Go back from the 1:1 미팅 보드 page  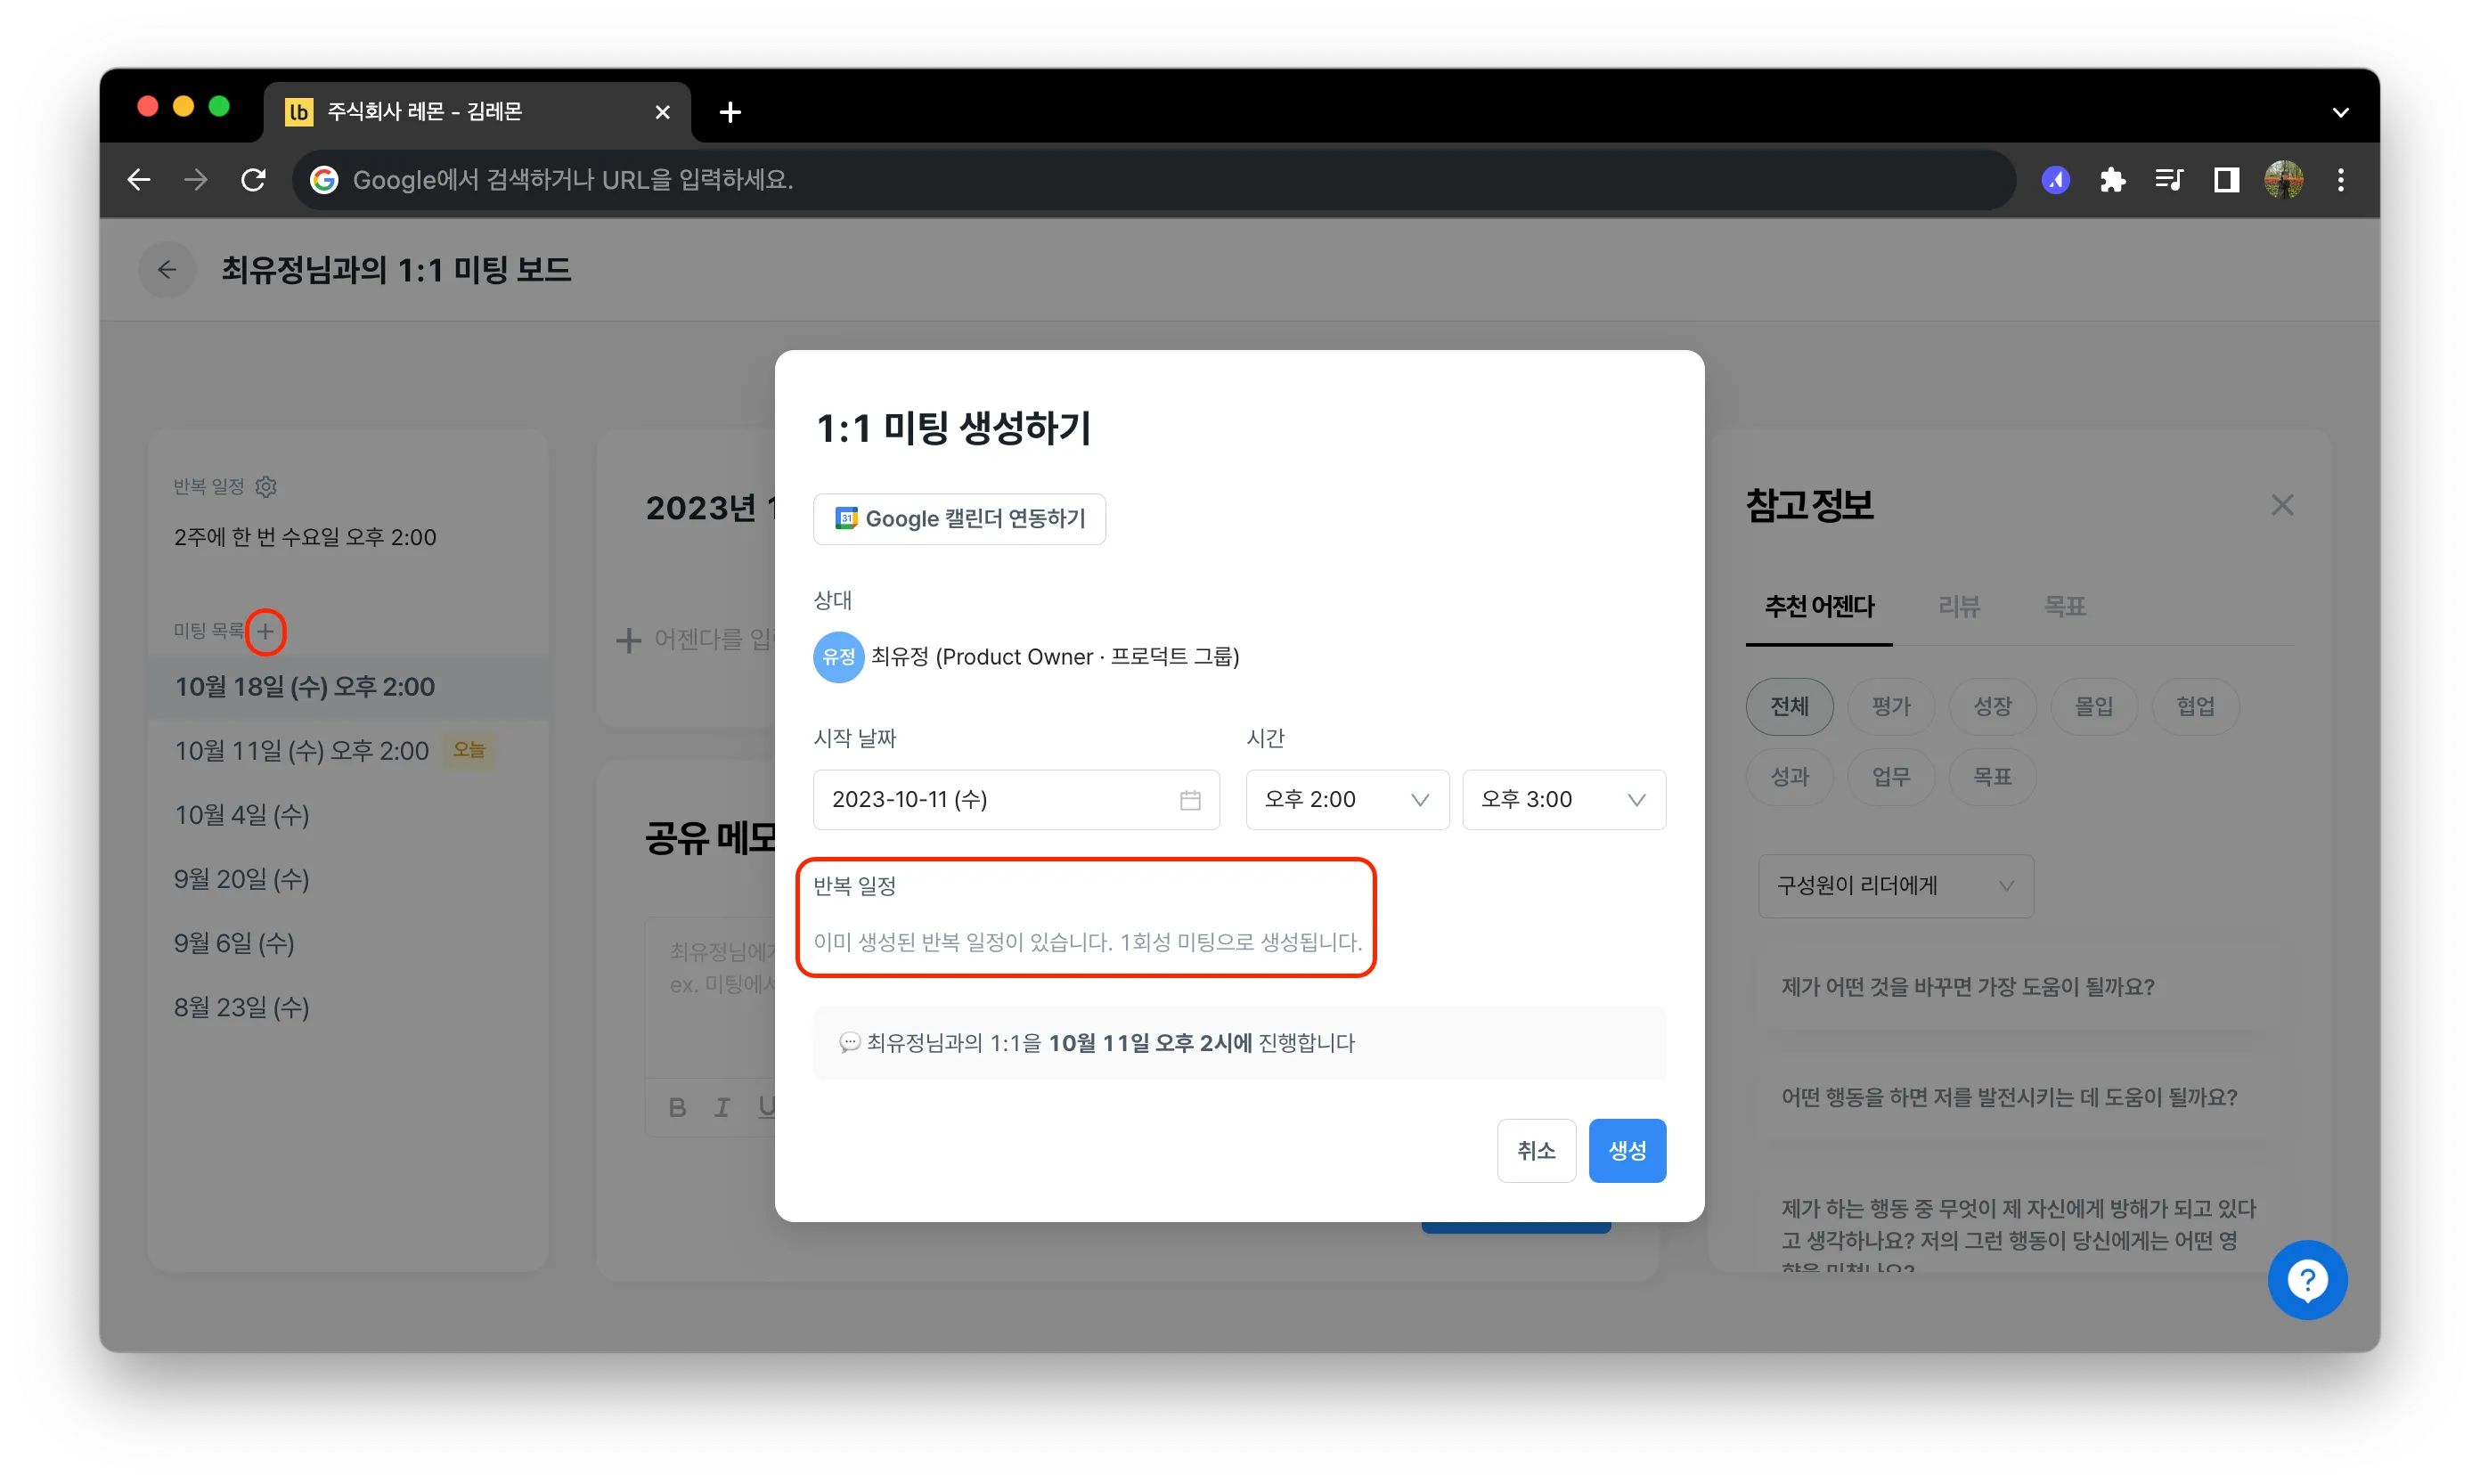167,270
